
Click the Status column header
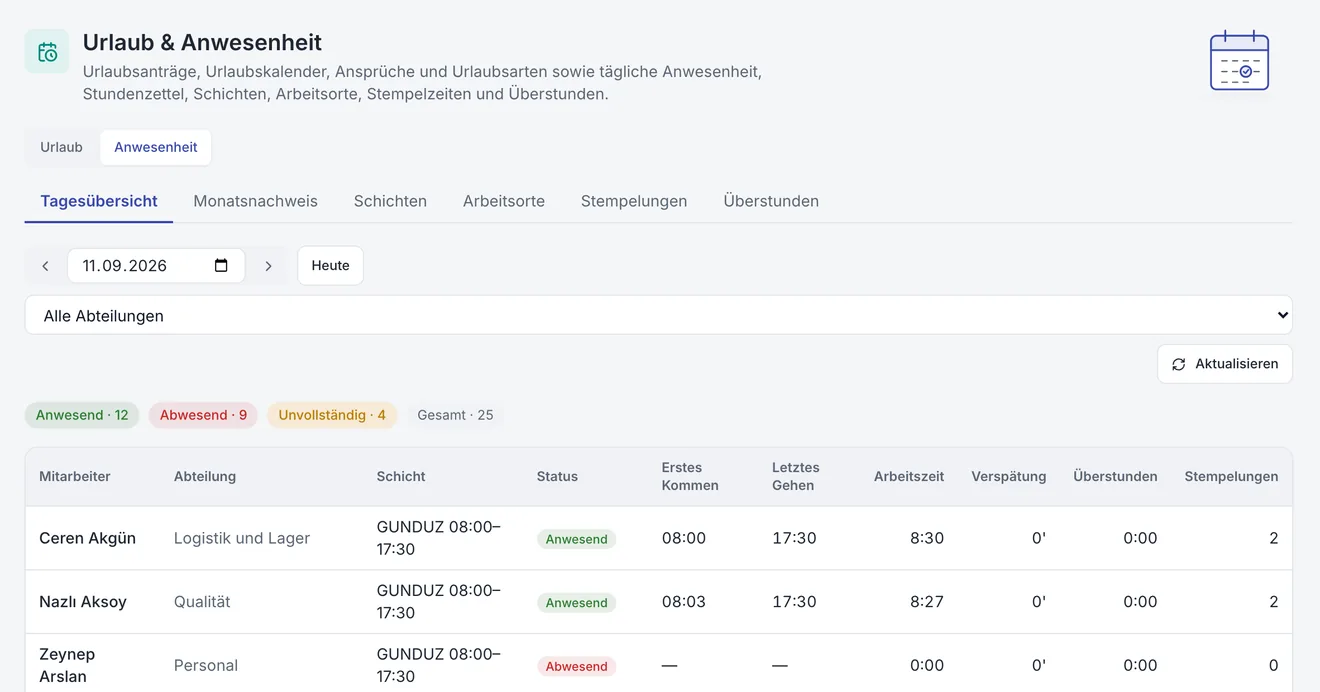(557, 477)
